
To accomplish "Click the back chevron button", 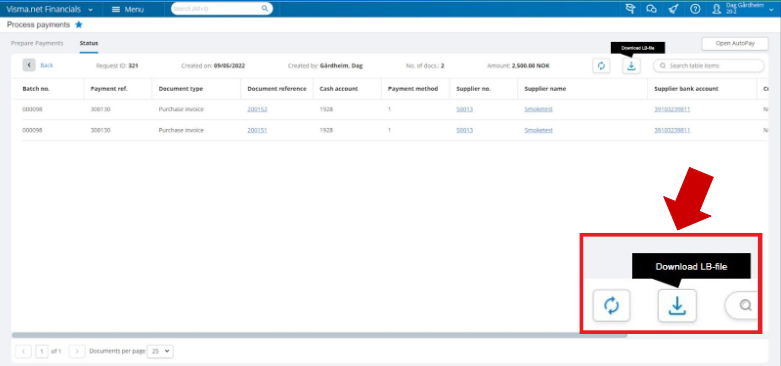I will (29, 65).
